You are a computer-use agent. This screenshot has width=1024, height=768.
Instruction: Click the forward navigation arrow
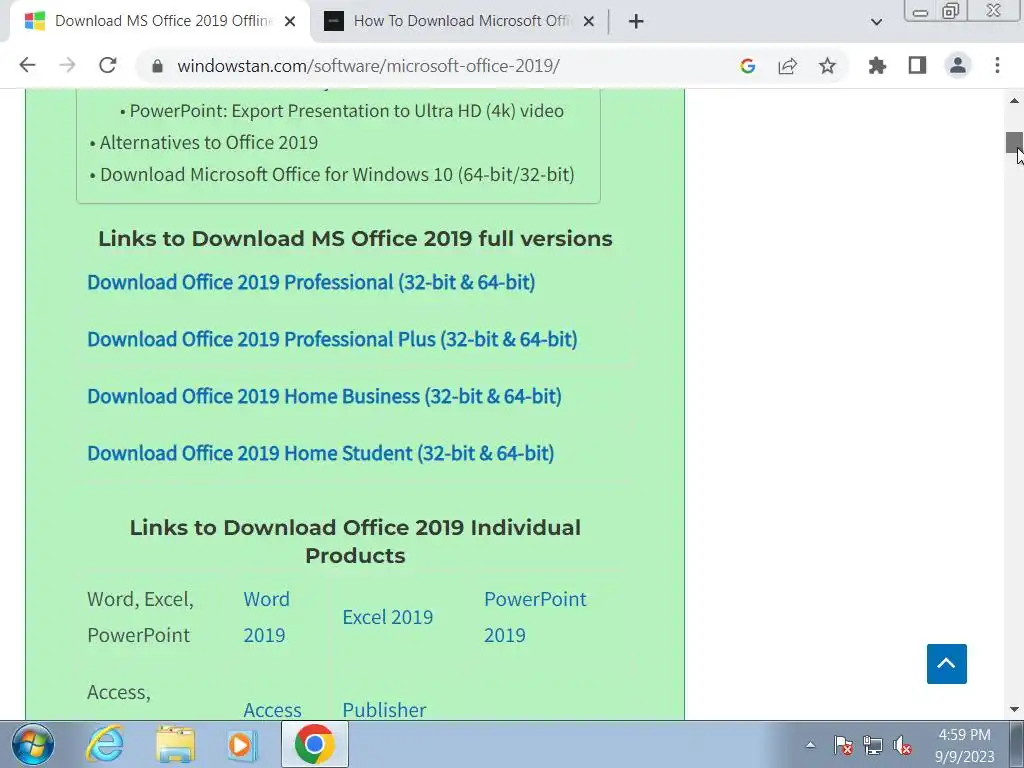pos(67,65)
